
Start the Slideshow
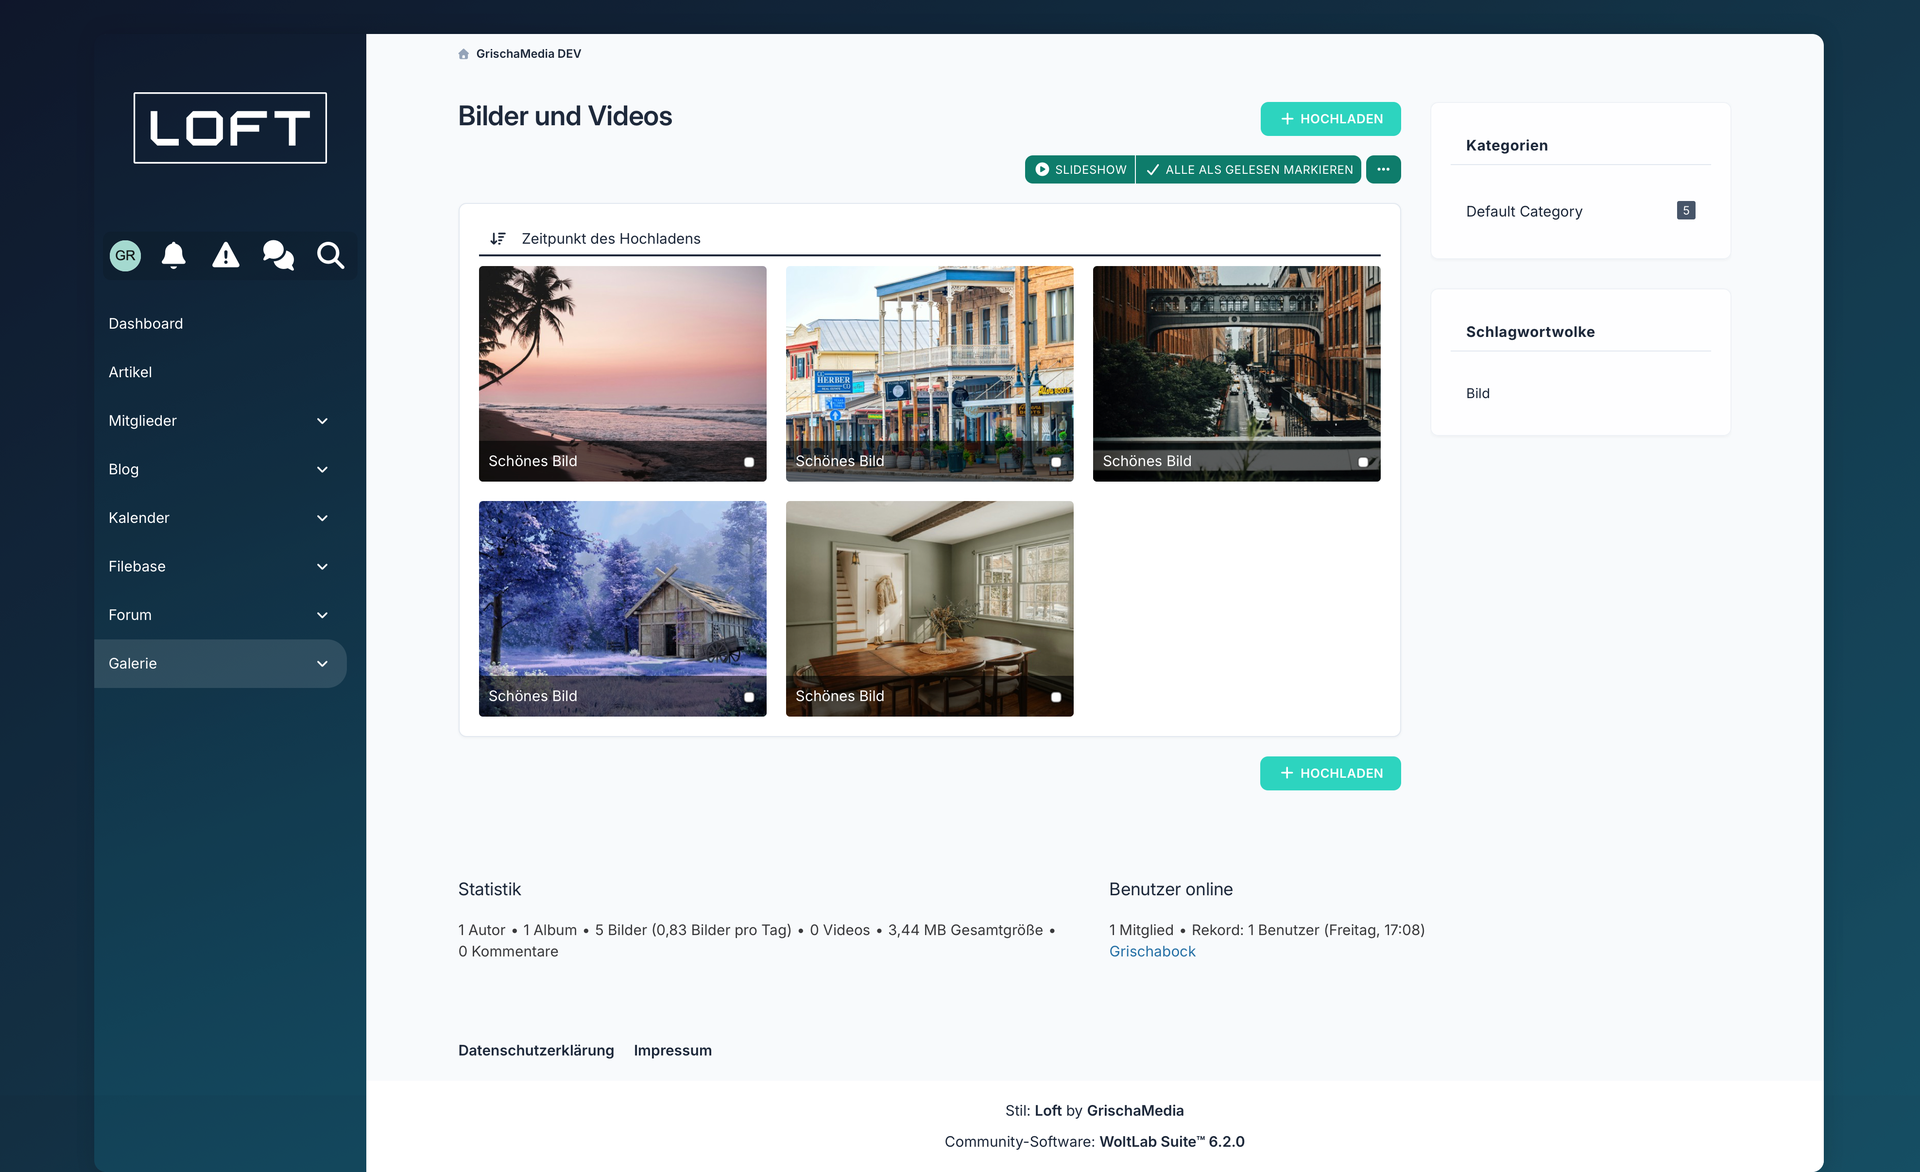(x=1080, y=170)
